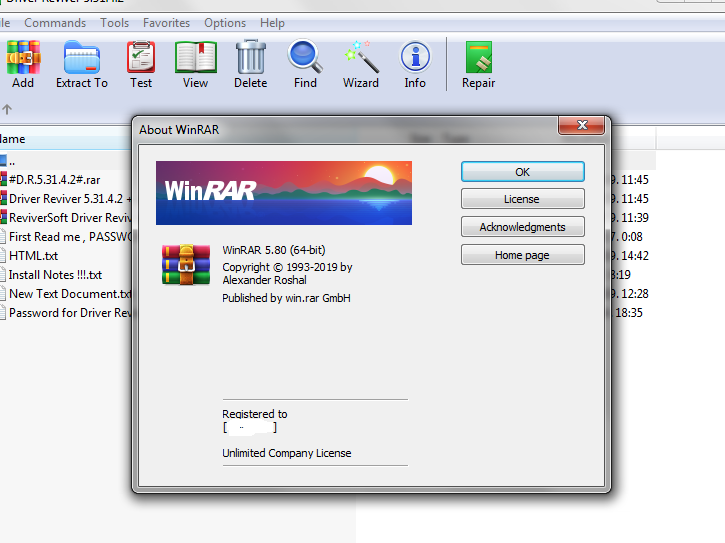The width and height of the screenshot is (725, 543).
Task: Click the 11:39 time value in file list
Action: tap(635, 217)
